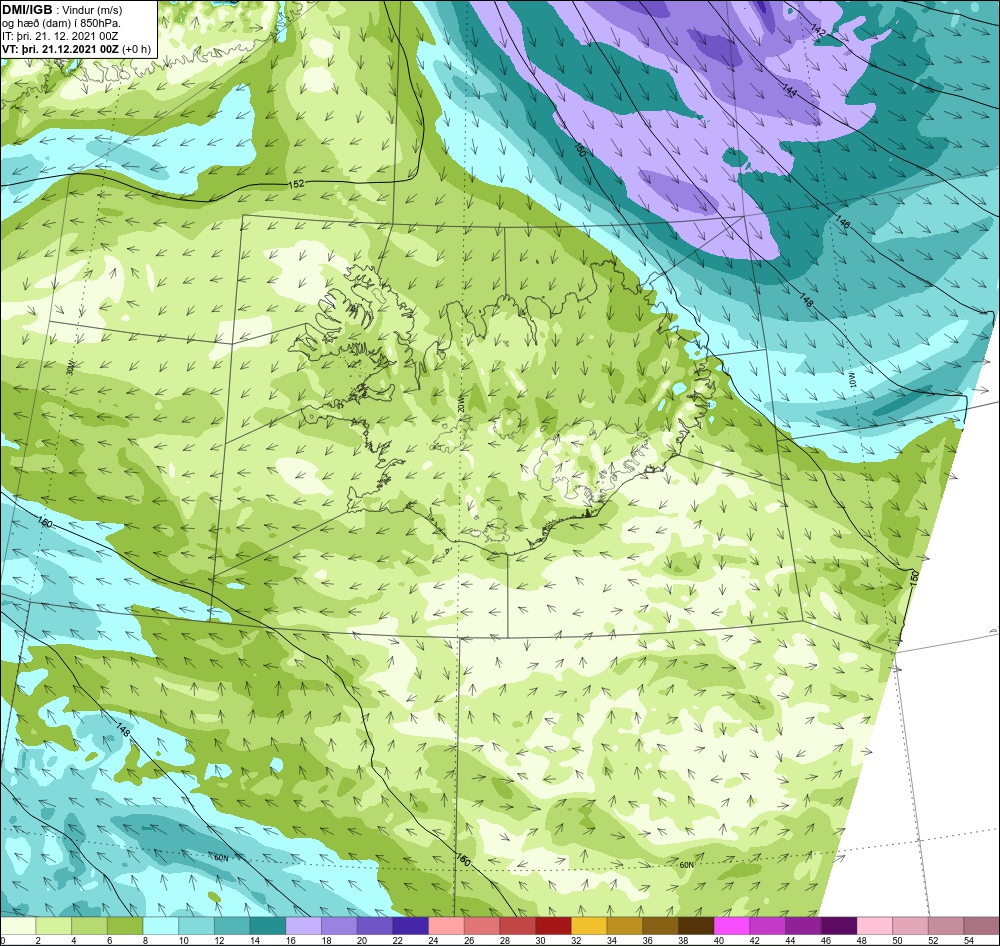Click the '146' height contour label
This screenshot has height=946, width=1000.
pos(842,222)
